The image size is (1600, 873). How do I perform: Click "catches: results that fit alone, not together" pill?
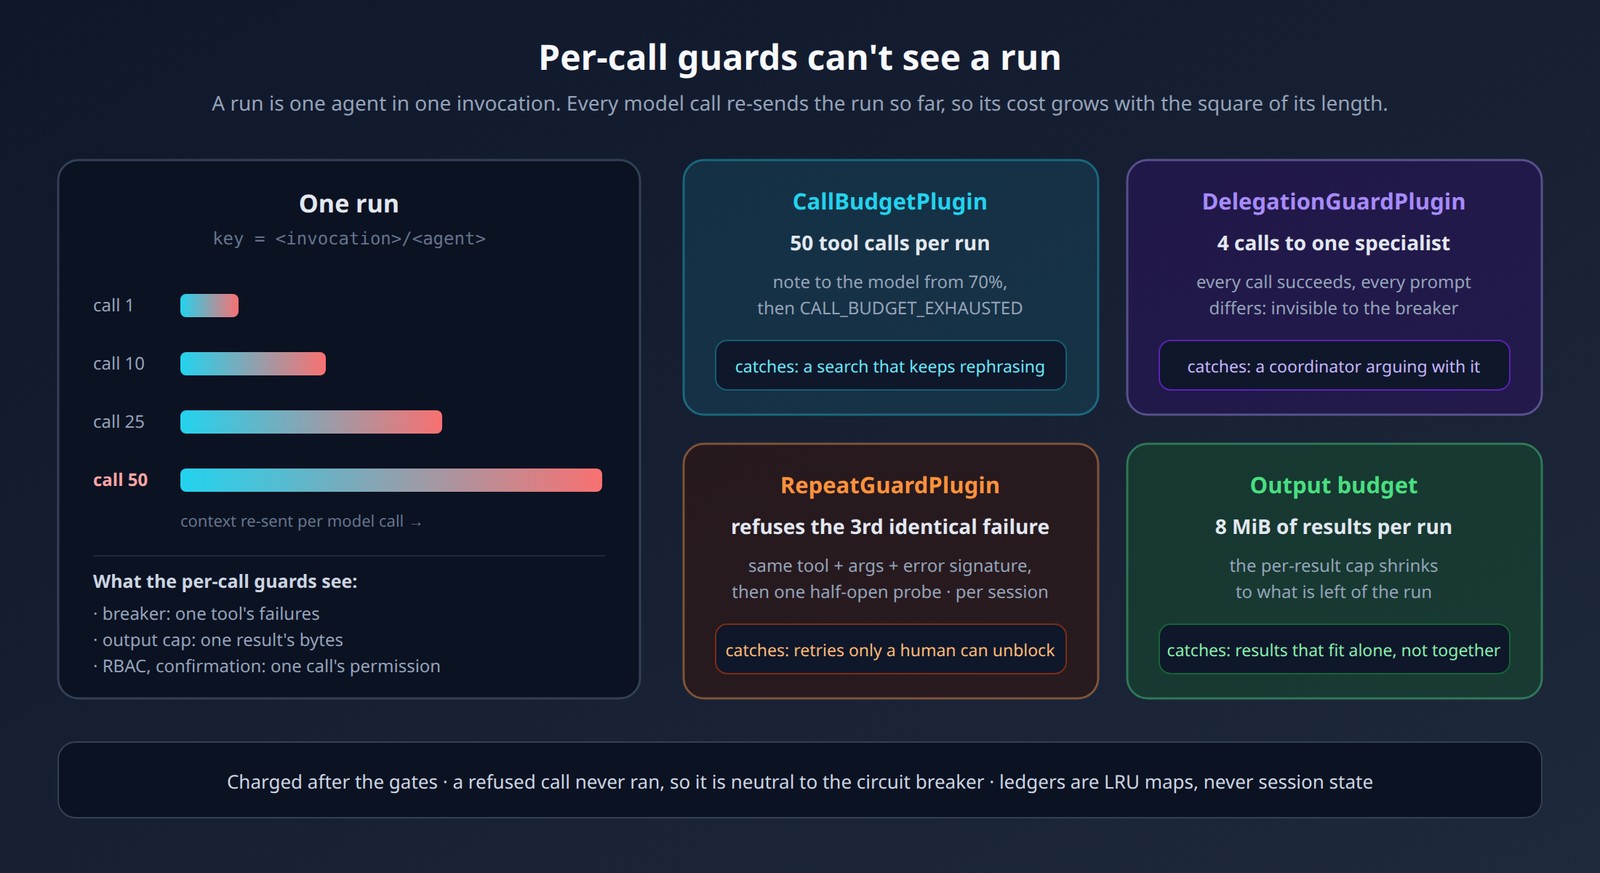pyautogui.click(x=1334, y=650)
